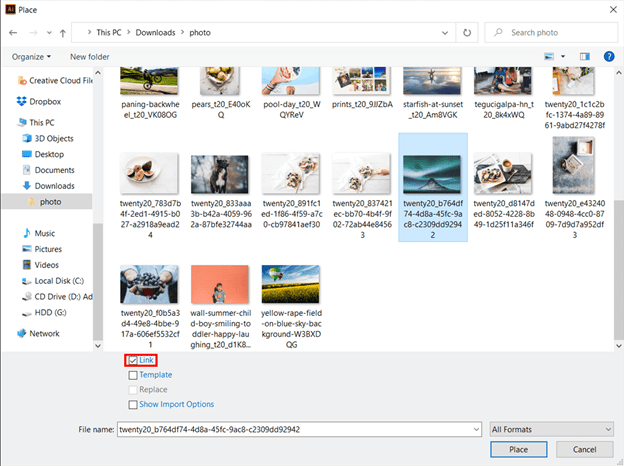
Task: Refresh the photo folder listing
Action: pyautogui.click(x=468, y=33)
